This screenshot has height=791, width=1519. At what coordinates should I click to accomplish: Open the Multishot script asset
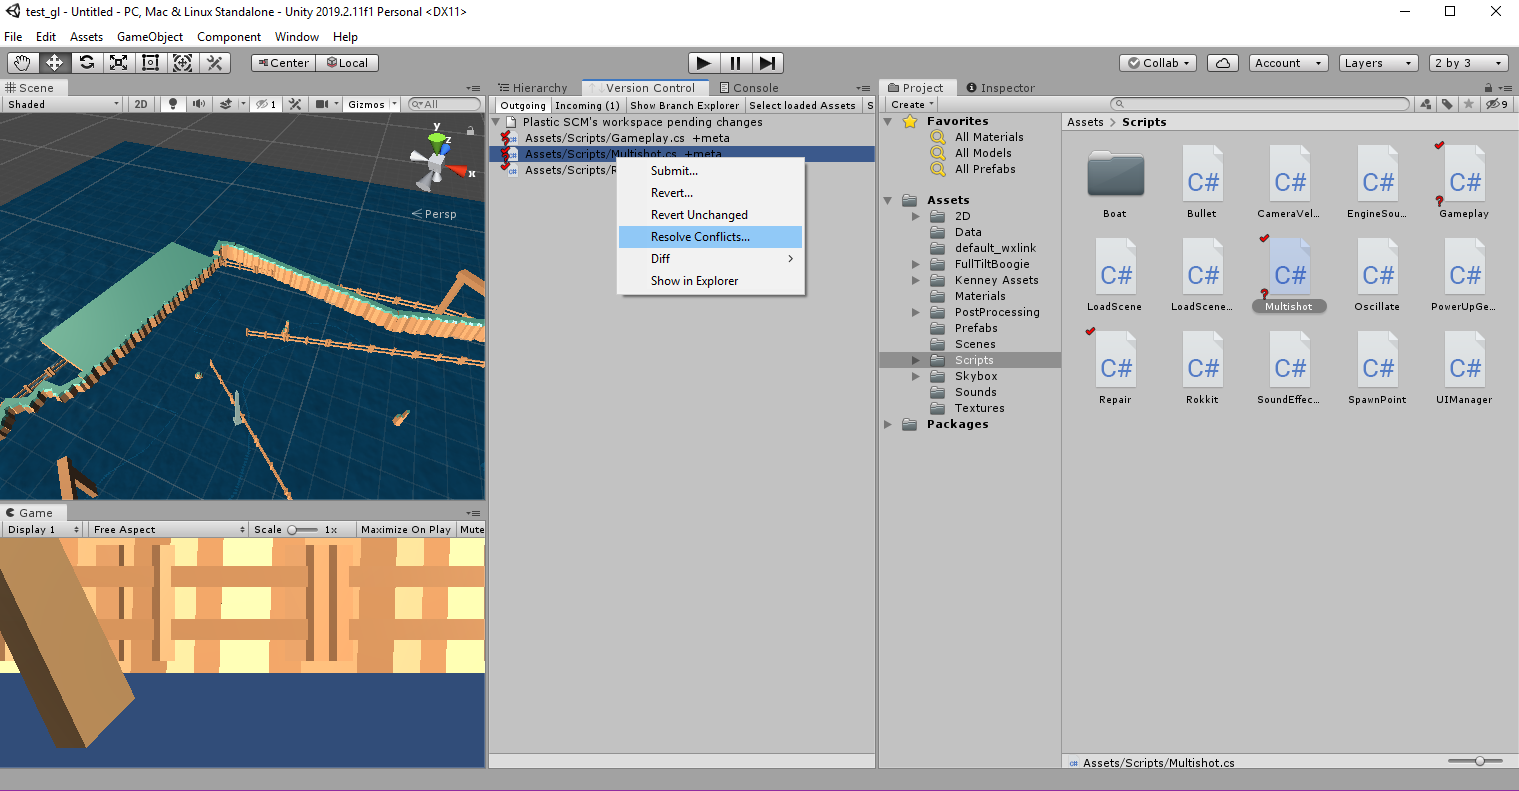coord(1289,270)
